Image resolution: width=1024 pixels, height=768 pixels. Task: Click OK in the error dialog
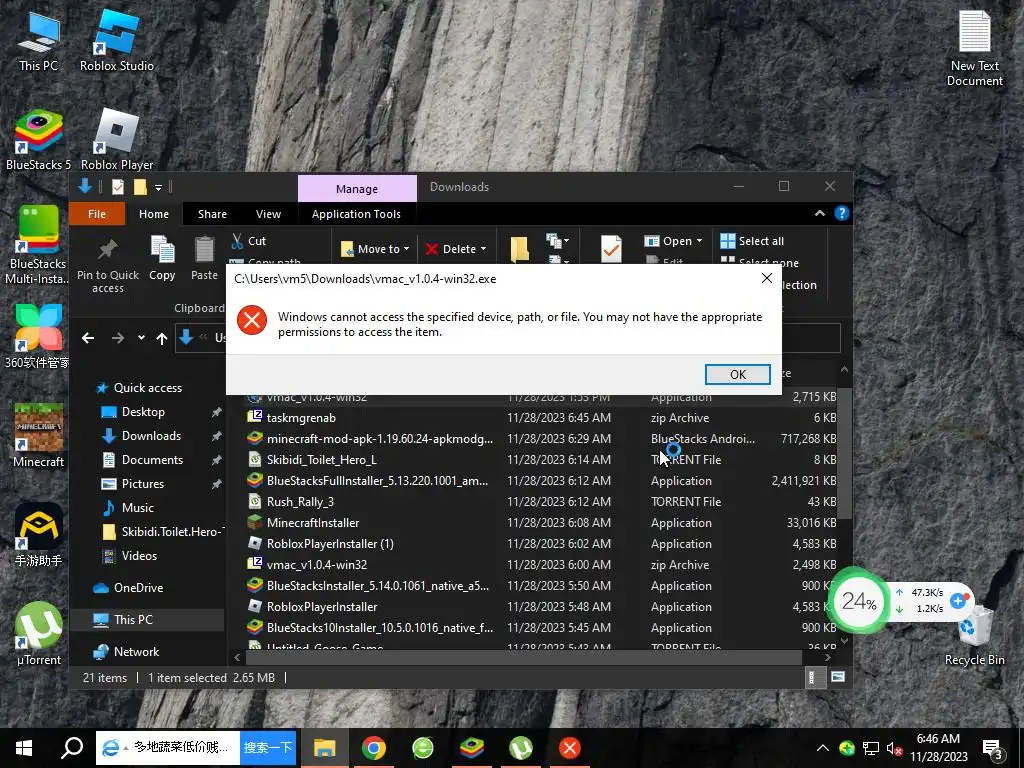(737, 374)
